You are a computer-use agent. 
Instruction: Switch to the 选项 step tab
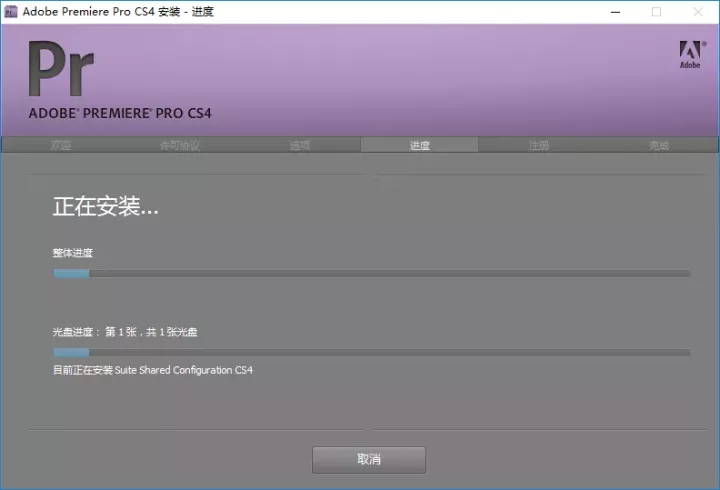(x=300, y=146)
